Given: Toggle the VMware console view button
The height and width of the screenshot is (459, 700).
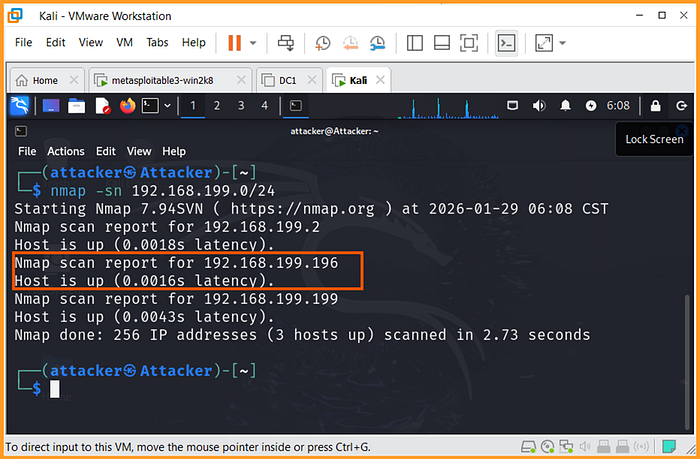Looking at the screenshot, I should tap(507, 43).
